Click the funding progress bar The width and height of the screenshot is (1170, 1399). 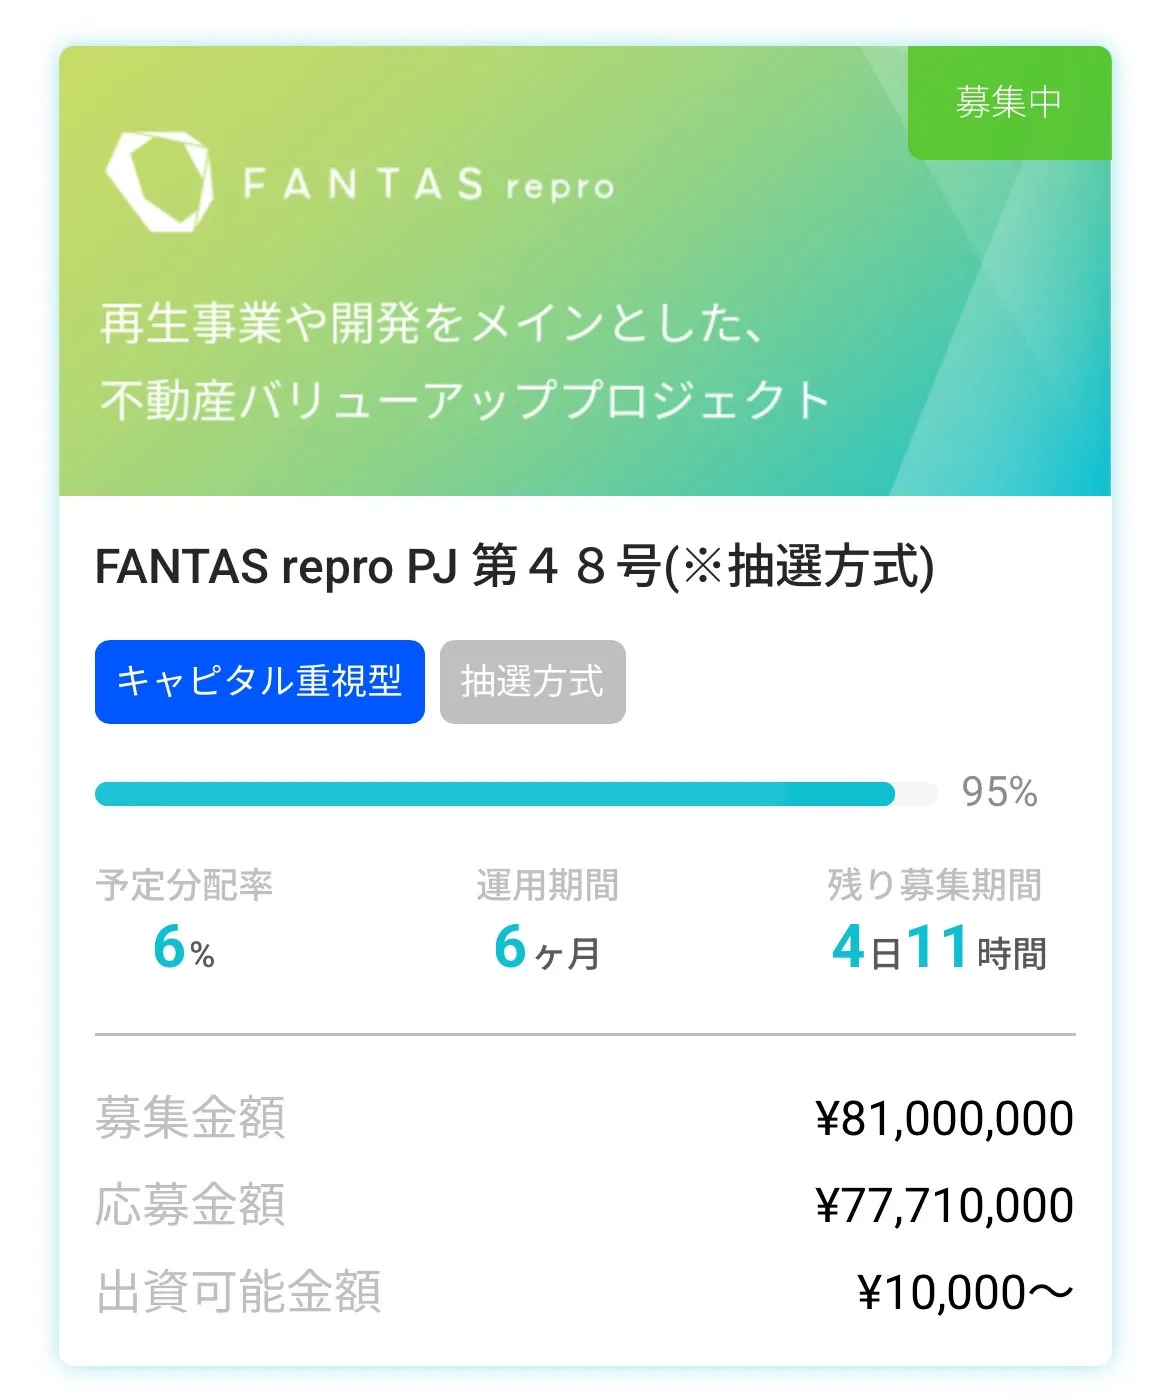(x=516, y=794)
